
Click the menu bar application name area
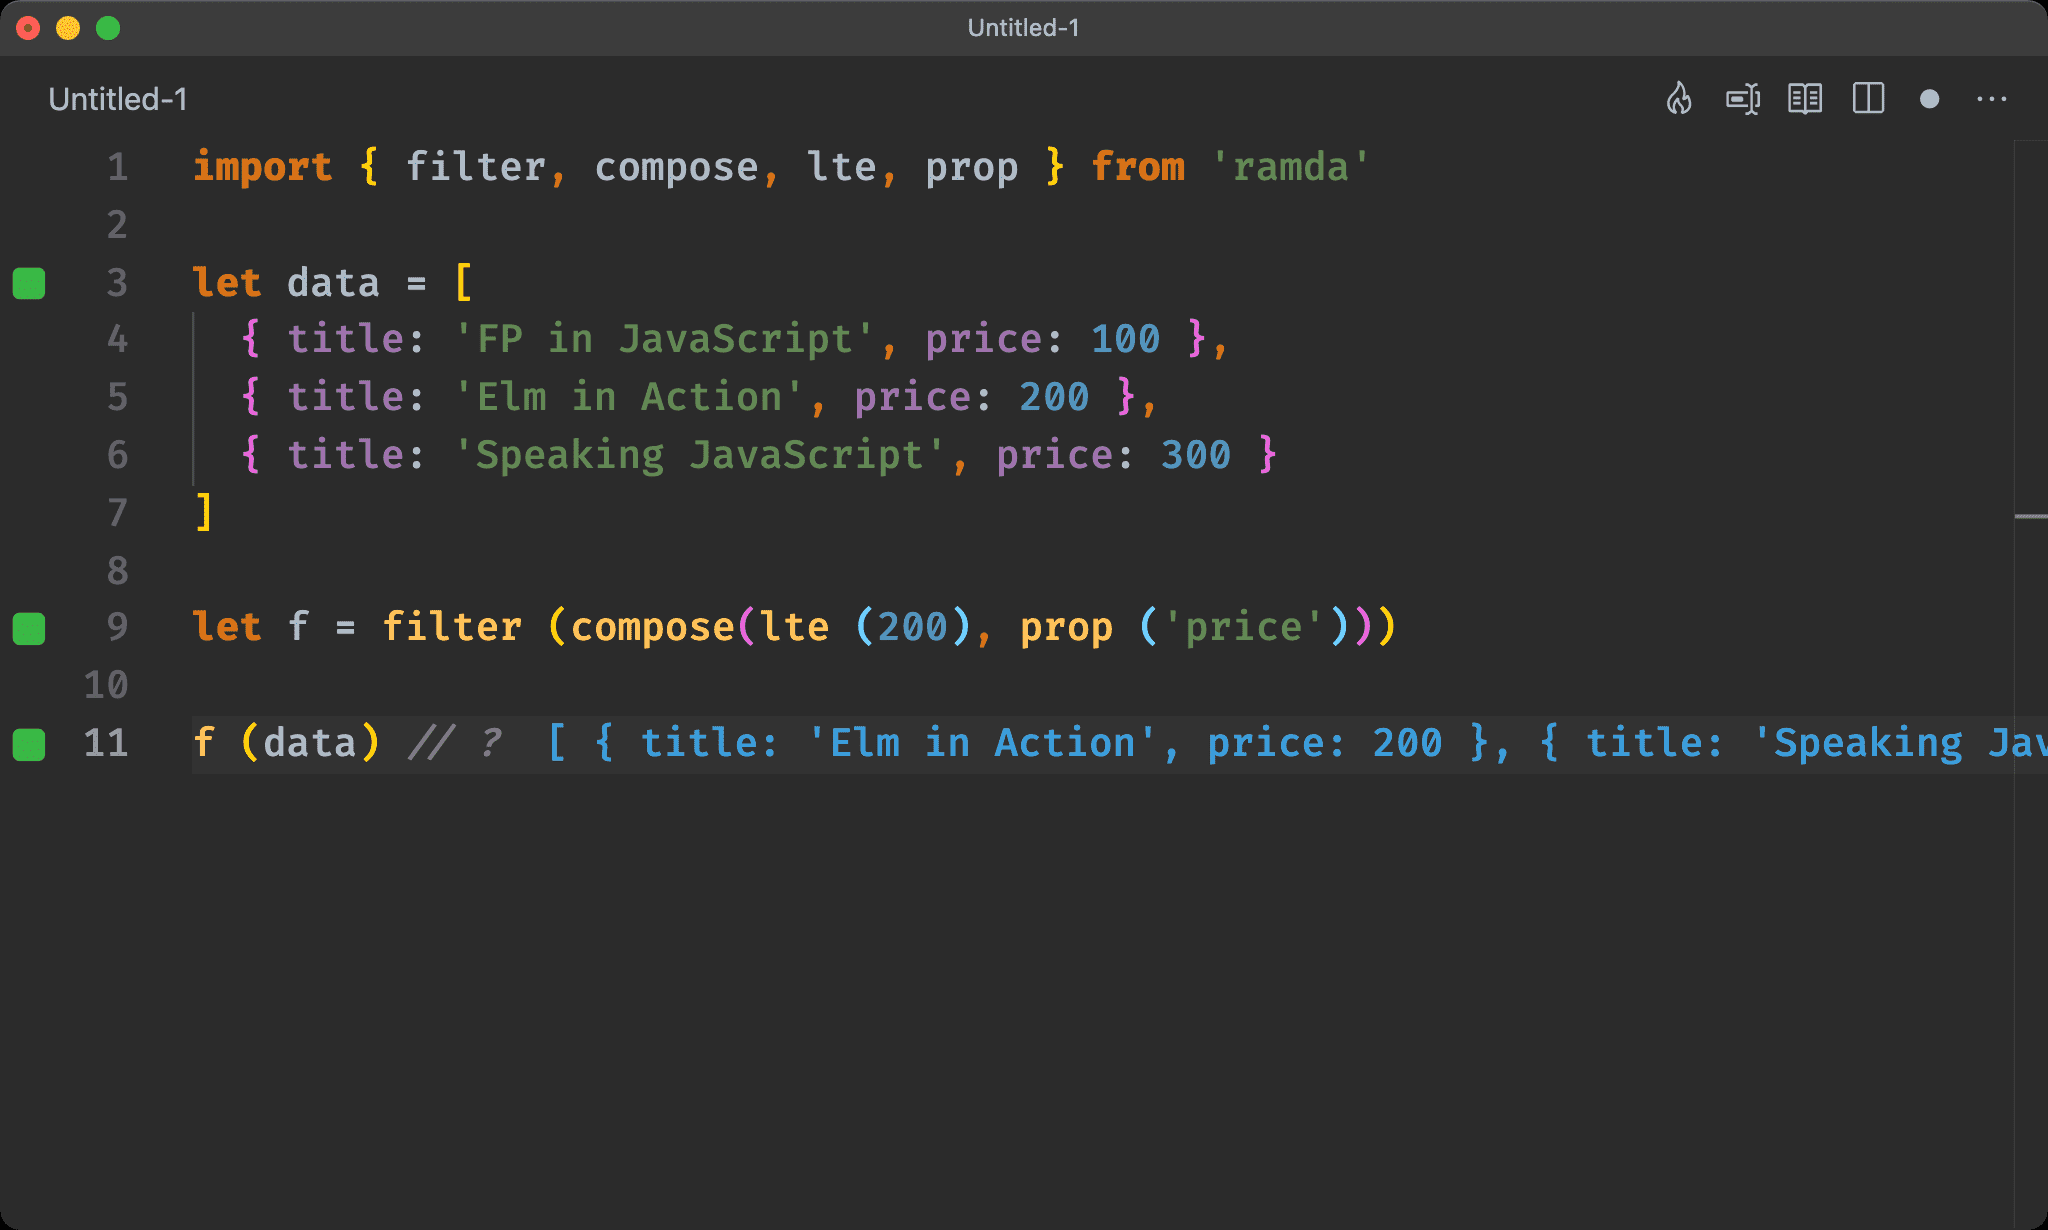(x=1024, y=26)
